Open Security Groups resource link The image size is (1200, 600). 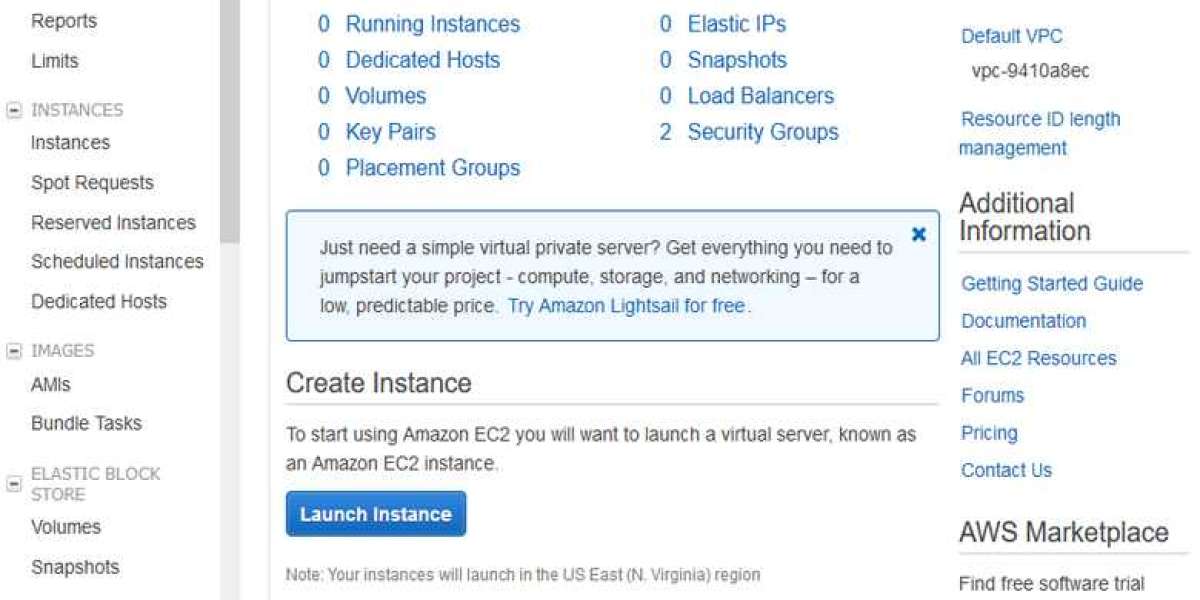762,132
